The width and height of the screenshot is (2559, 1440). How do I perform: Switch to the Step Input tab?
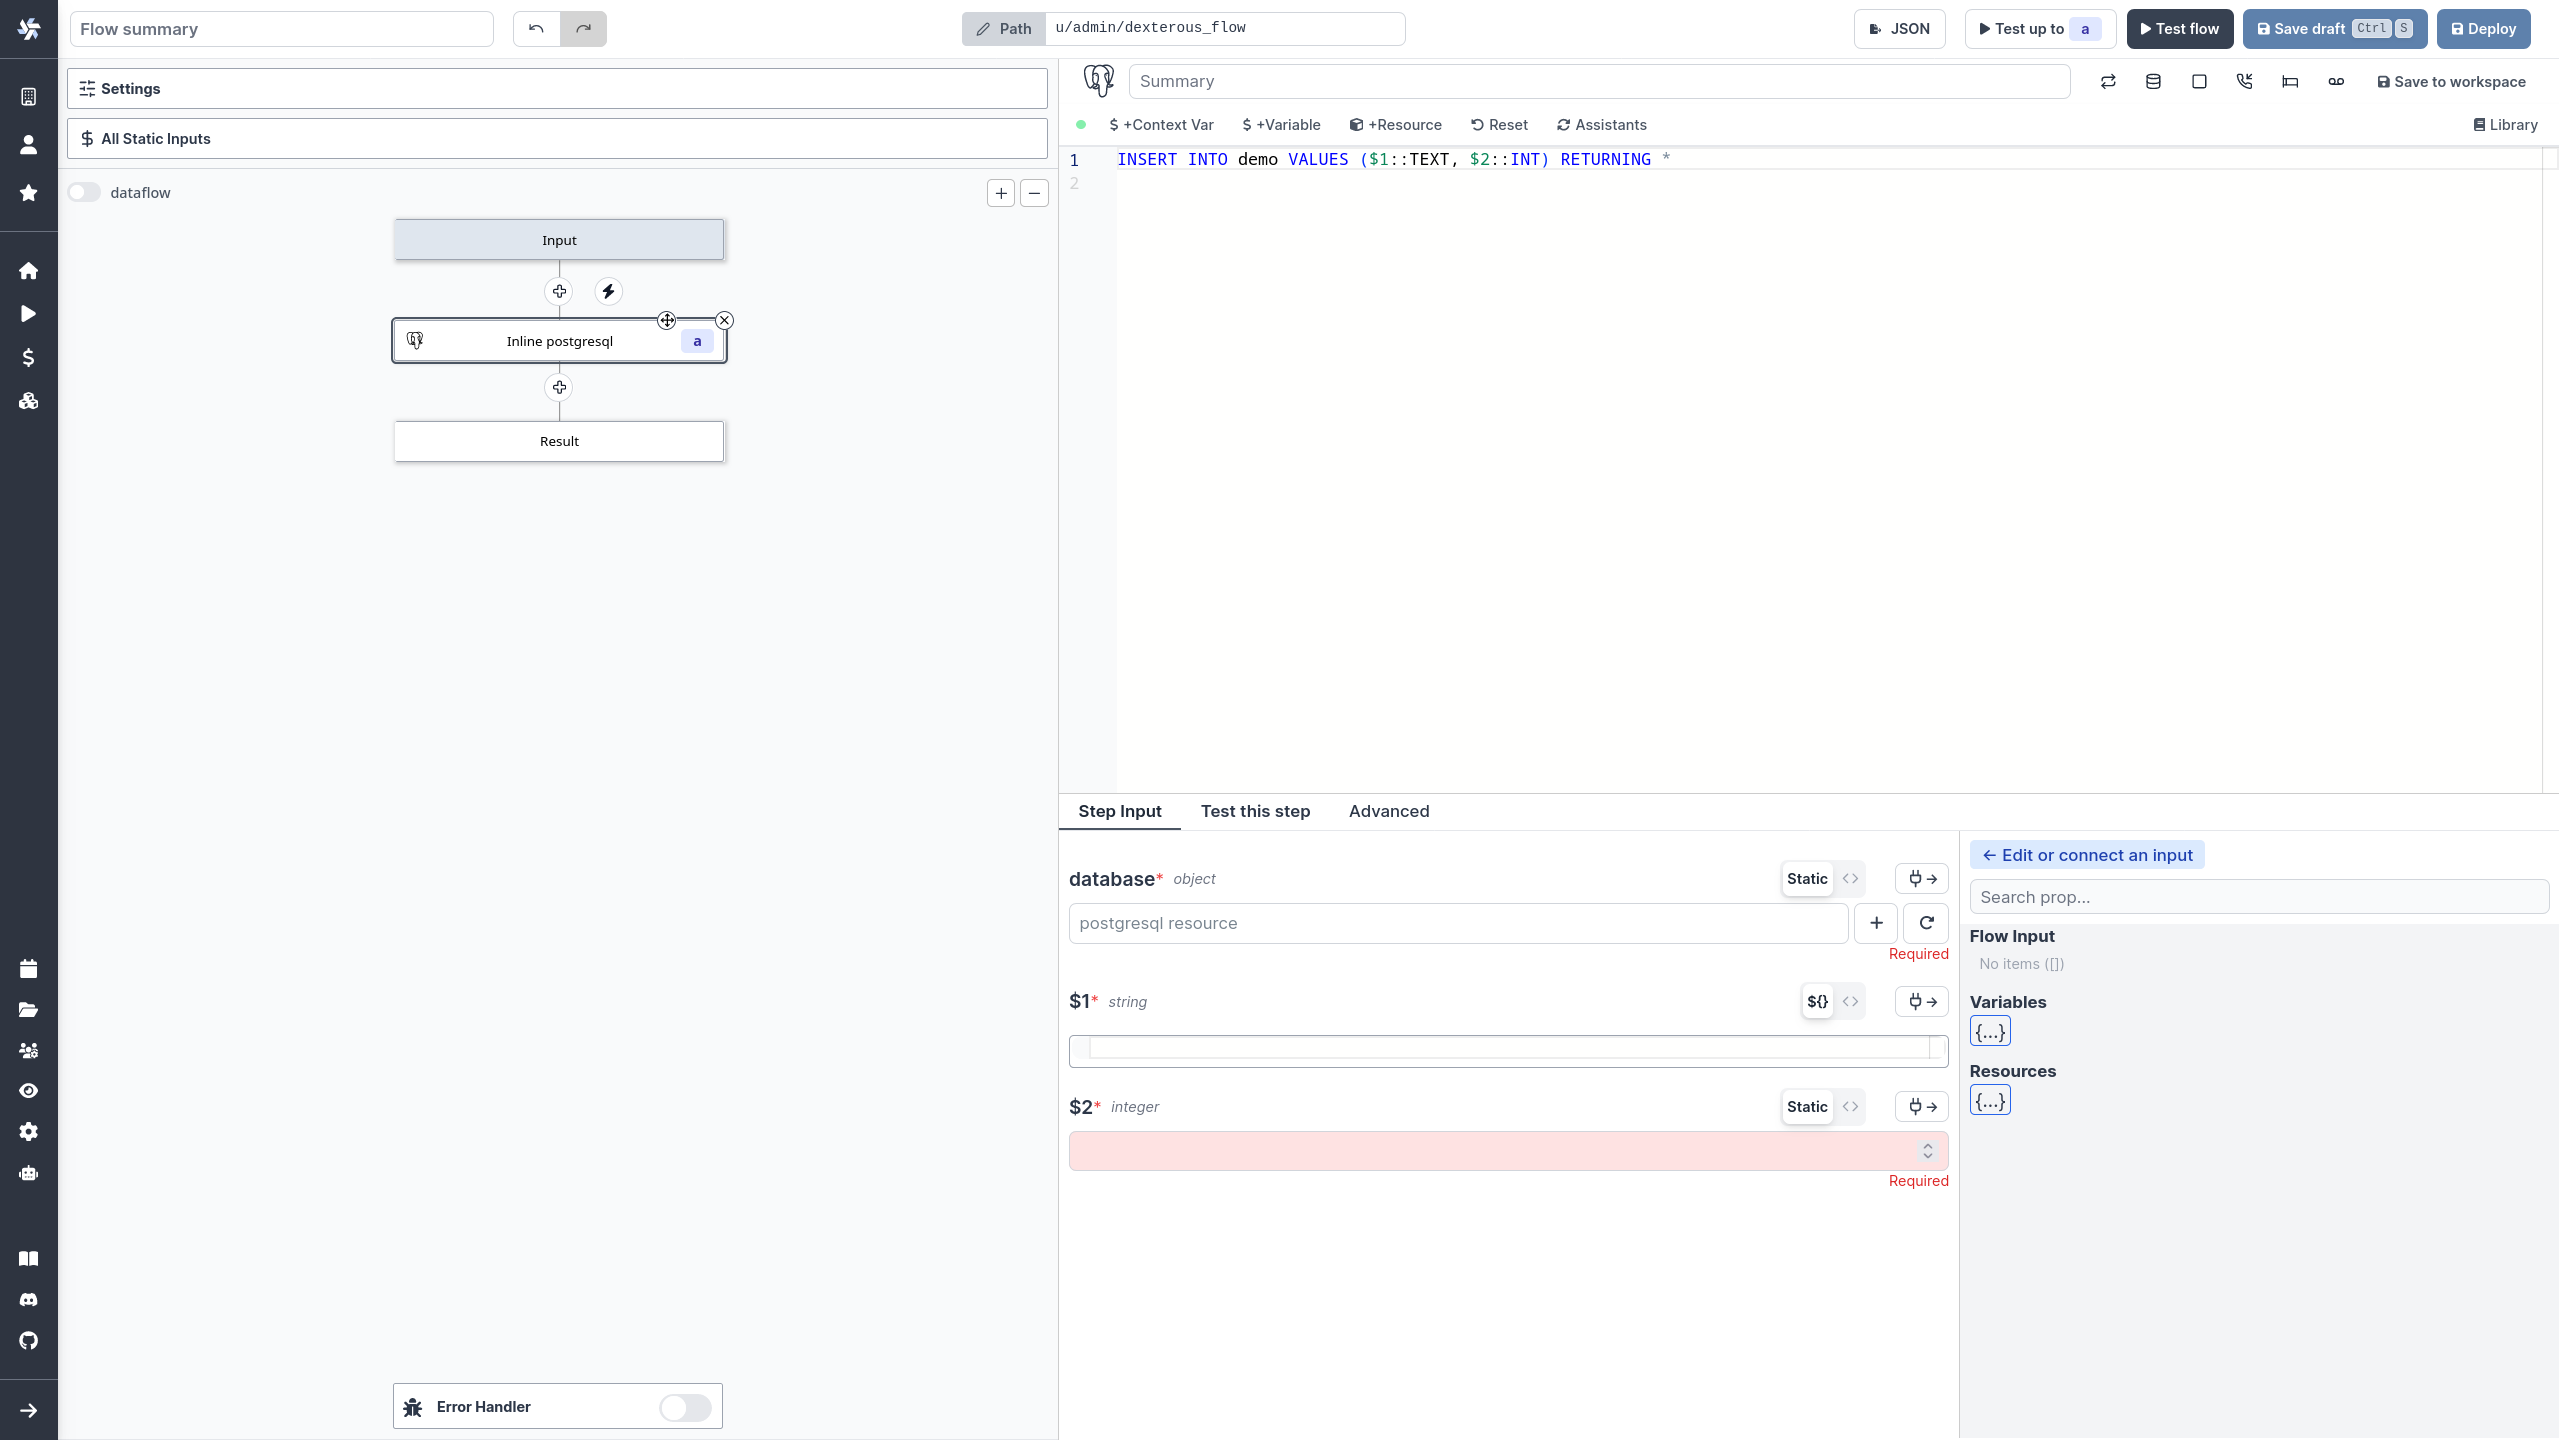[x=1120, y=812]
